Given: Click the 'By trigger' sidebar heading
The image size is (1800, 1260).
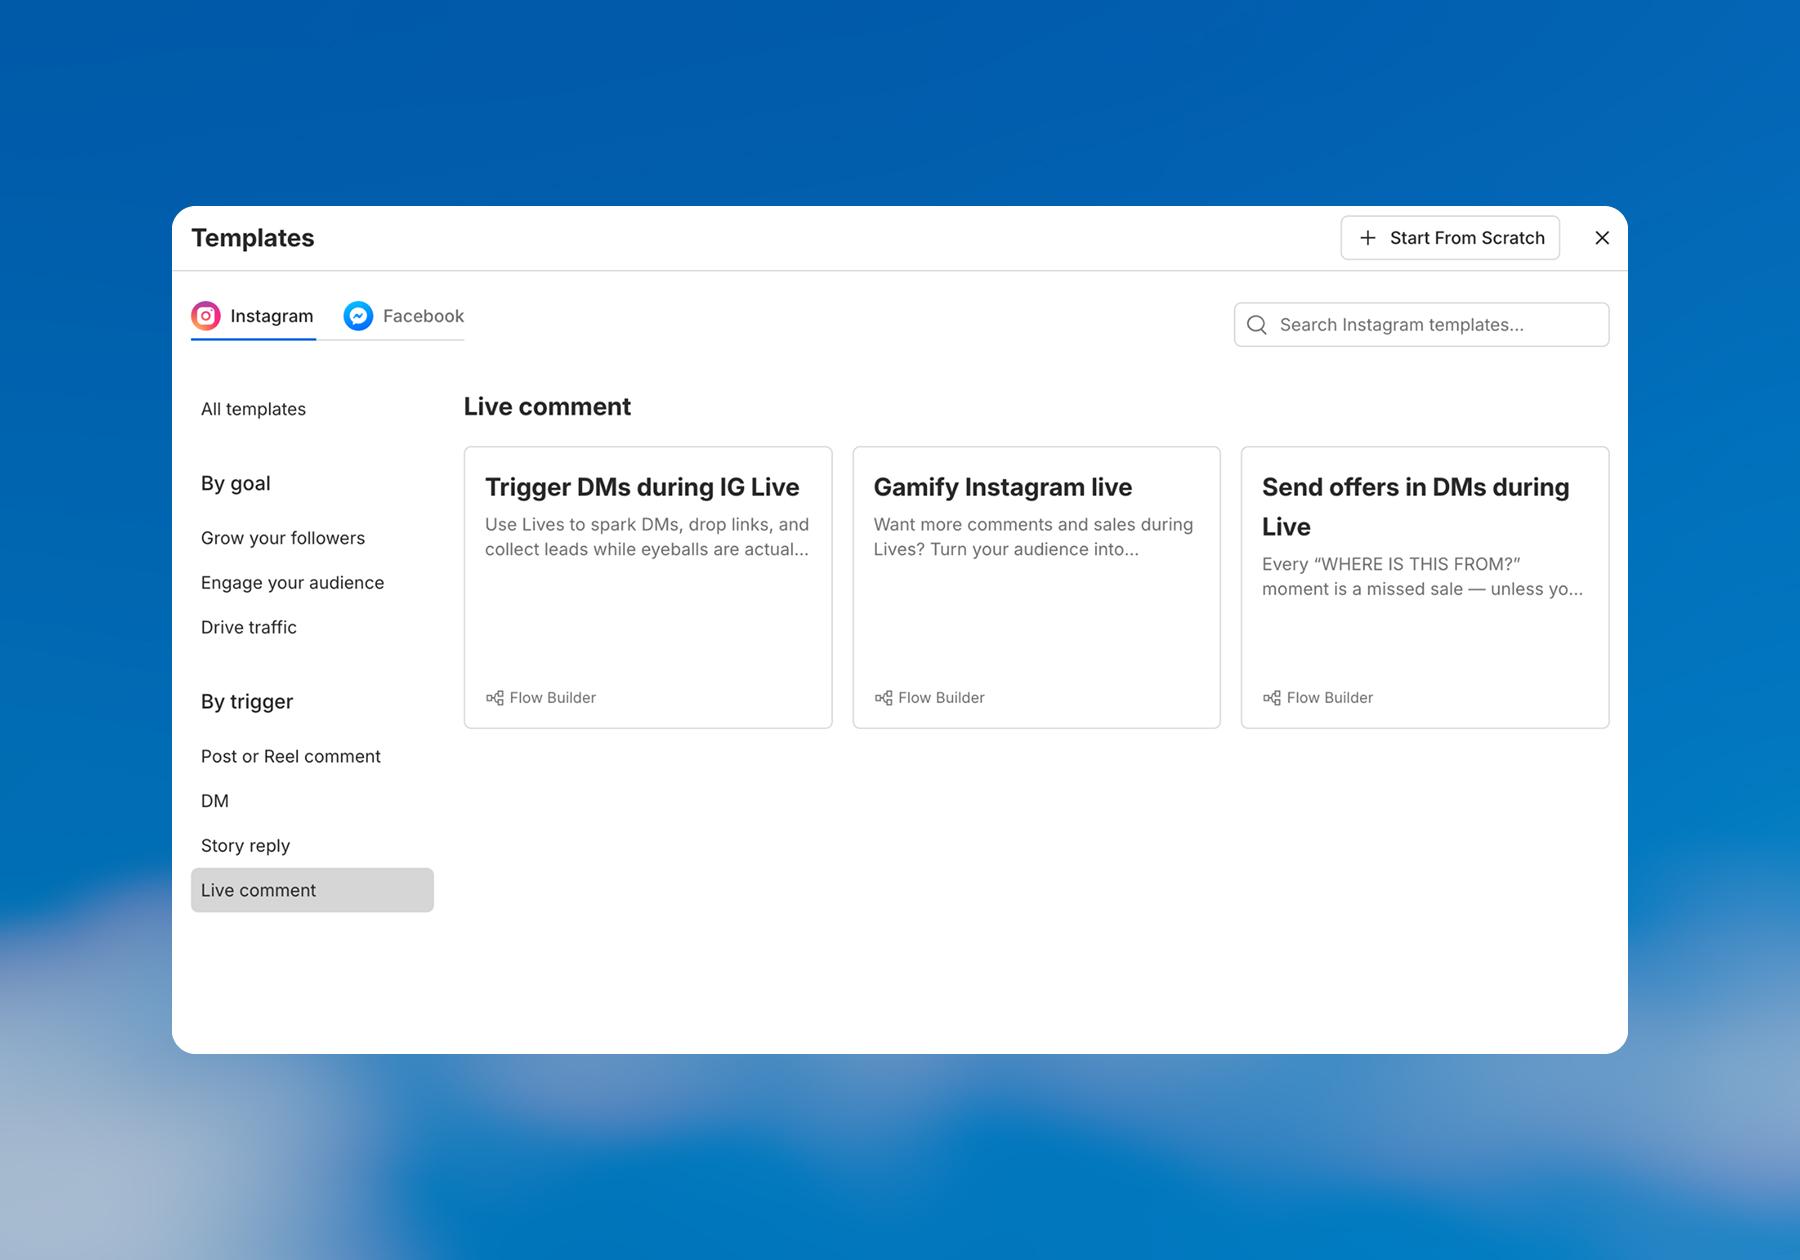Looking at the screenshot, I should tap(247, 702).
